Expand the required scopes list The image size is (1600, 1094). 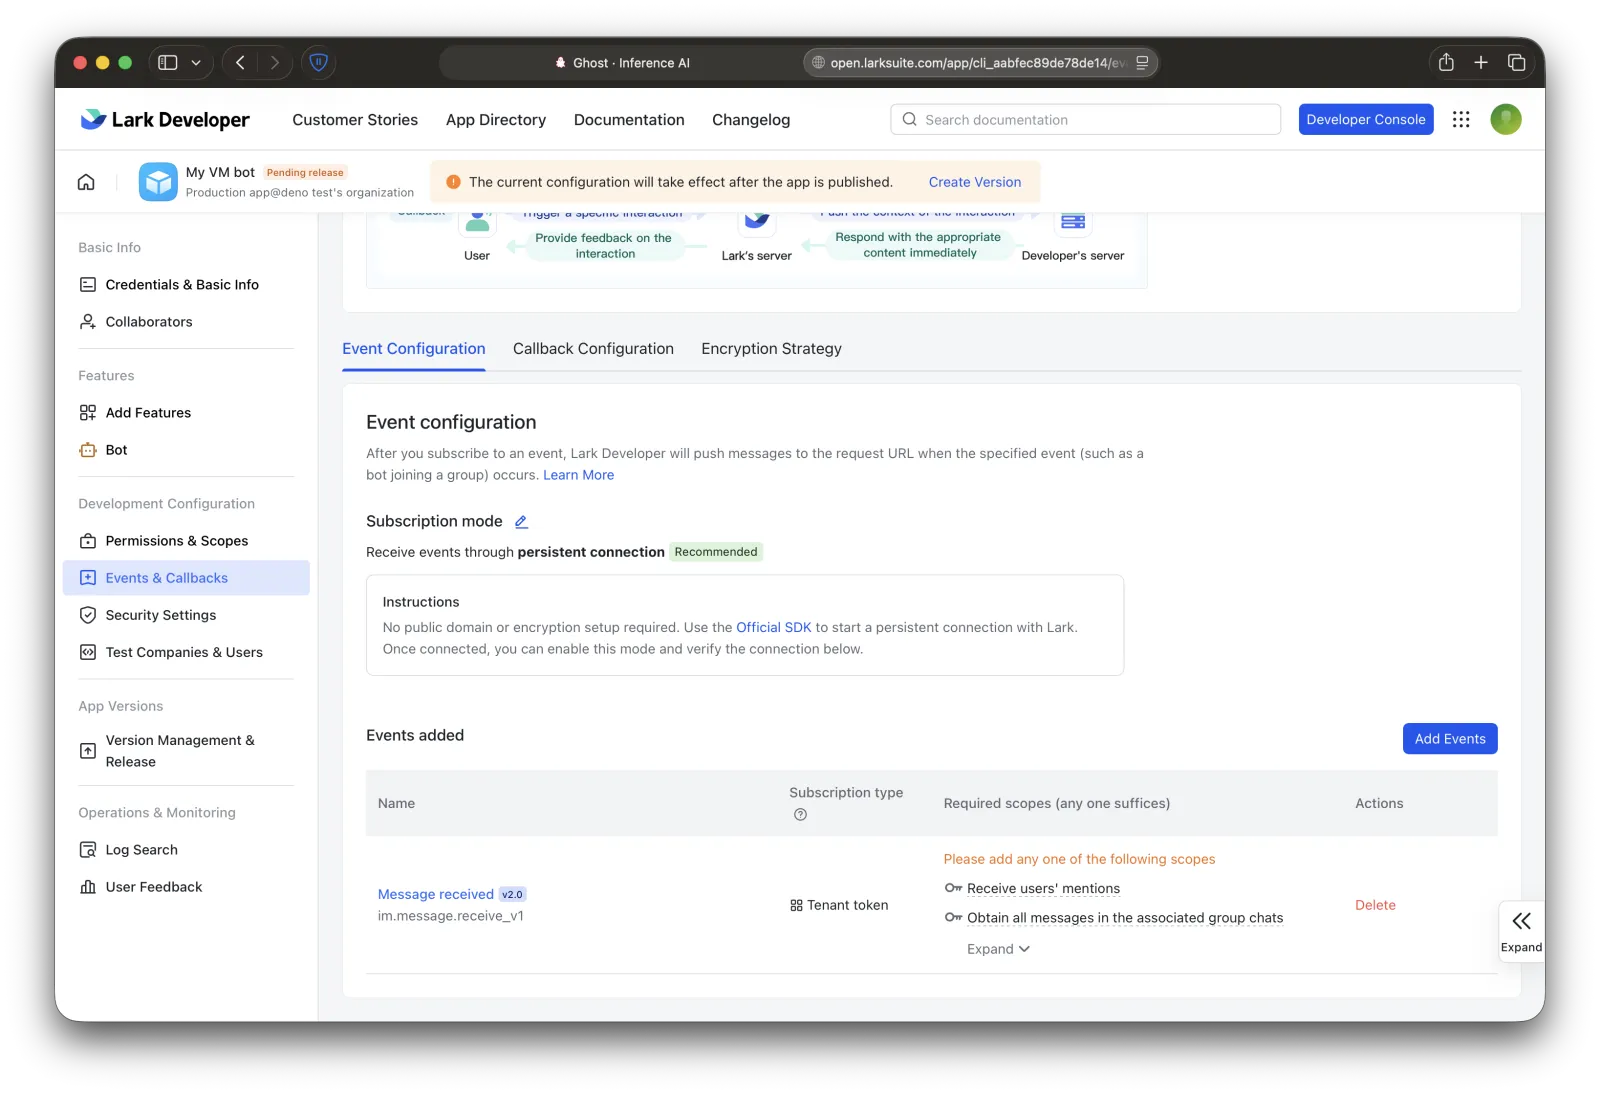(x=998, y=949)
